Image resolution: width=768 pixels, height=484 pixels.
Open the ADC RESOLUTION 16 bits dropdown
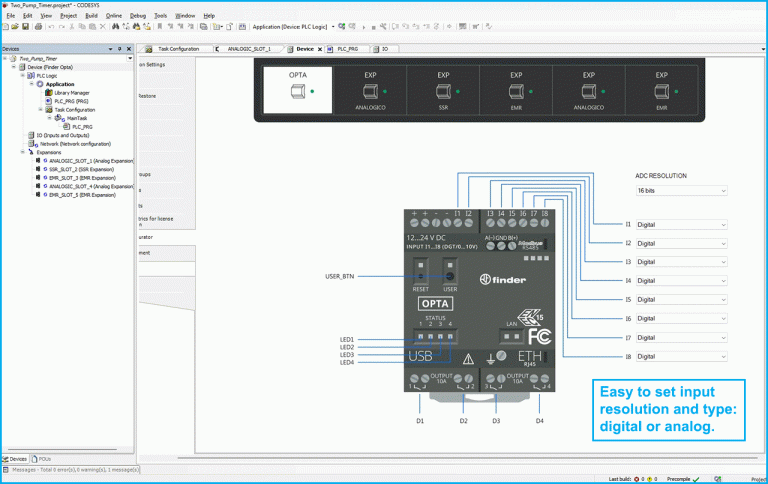tap(681, 191)
